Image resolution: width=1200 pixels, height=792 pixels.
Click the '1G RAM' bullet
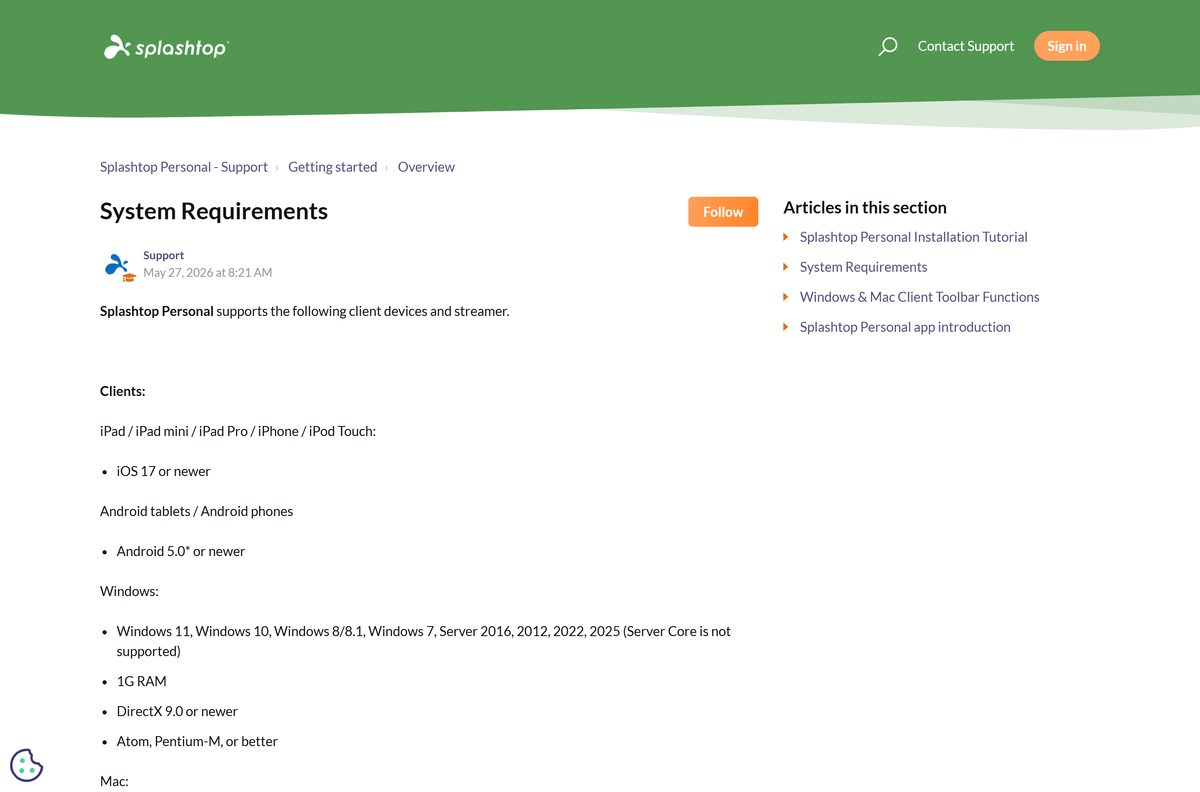pos(142,681)
